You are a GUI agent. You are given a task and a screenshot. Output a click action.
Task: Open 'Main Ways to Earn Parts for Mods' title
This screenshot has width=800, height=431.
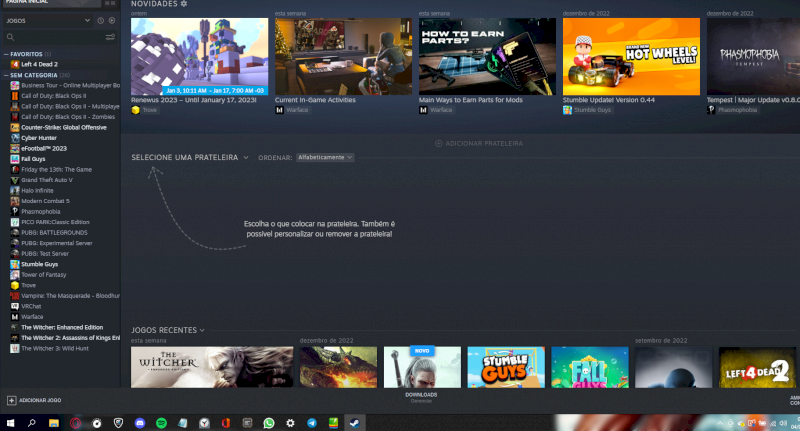coord(470,100)
